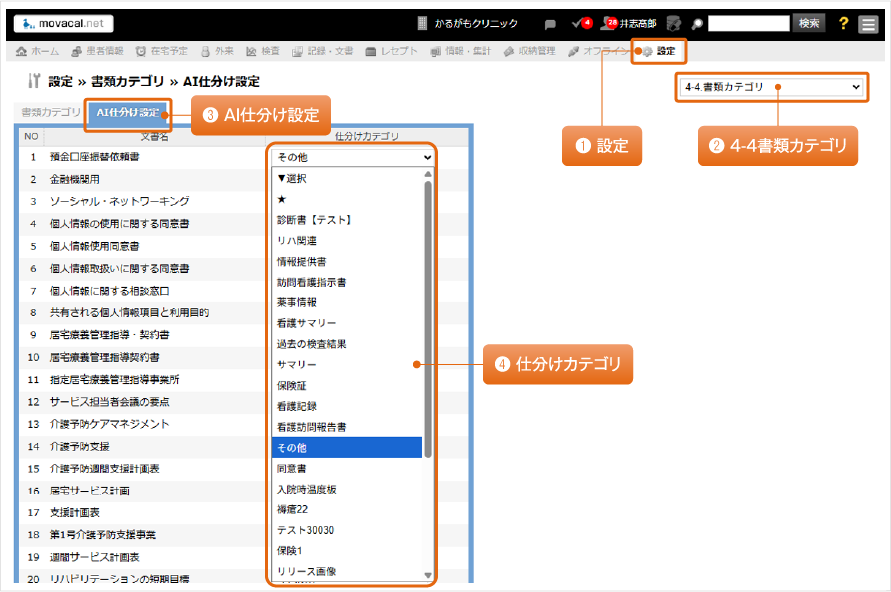Go to the ホーム menu item

click(x=38, y=50)
